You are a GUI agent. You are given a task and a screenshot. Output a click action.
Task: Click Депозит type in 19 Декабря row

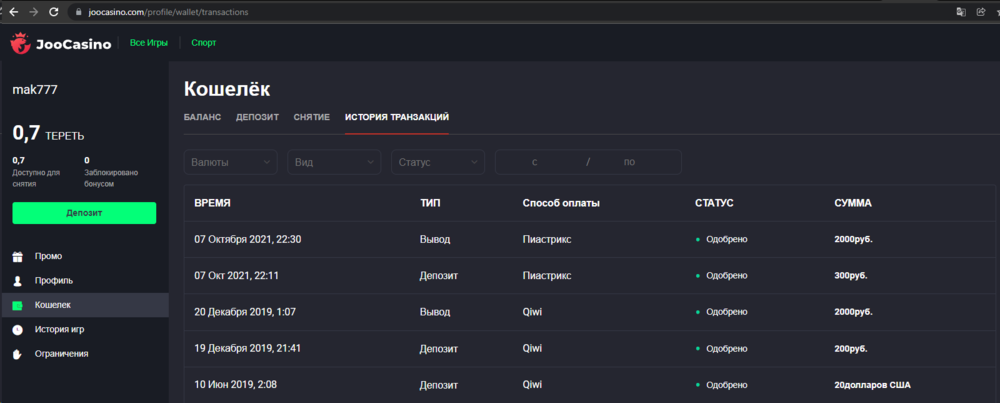[x=439, y=349]
